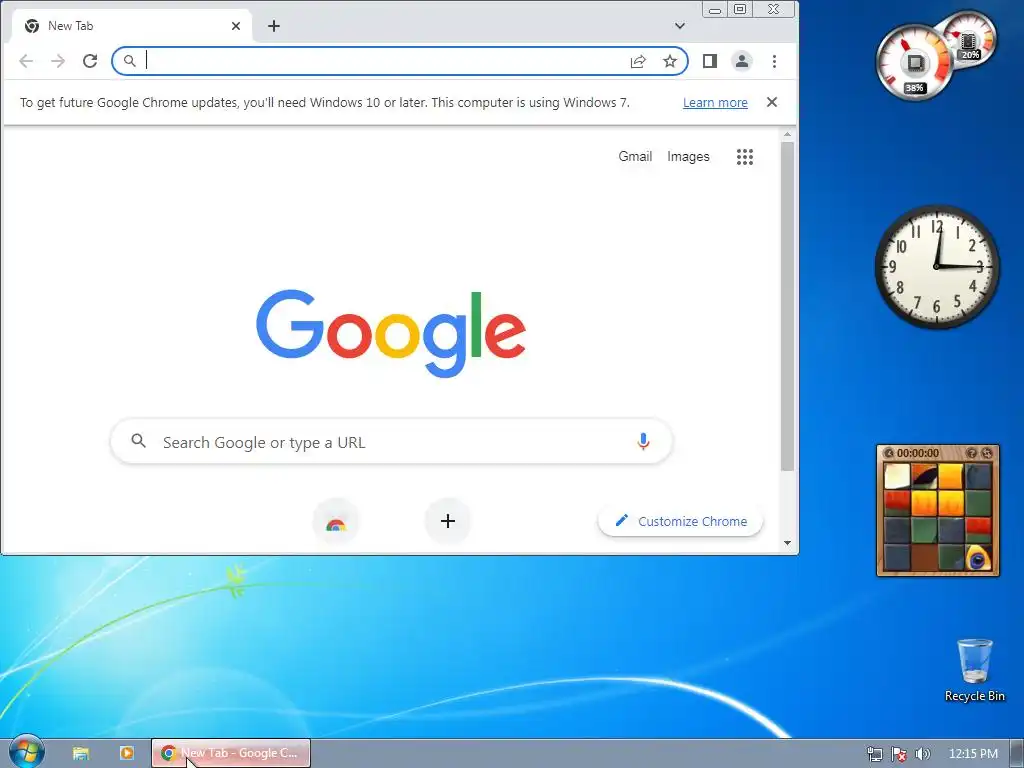Click the forward navigation arrow
Viewport: 1024px width, 768px height.
(58, 61)
